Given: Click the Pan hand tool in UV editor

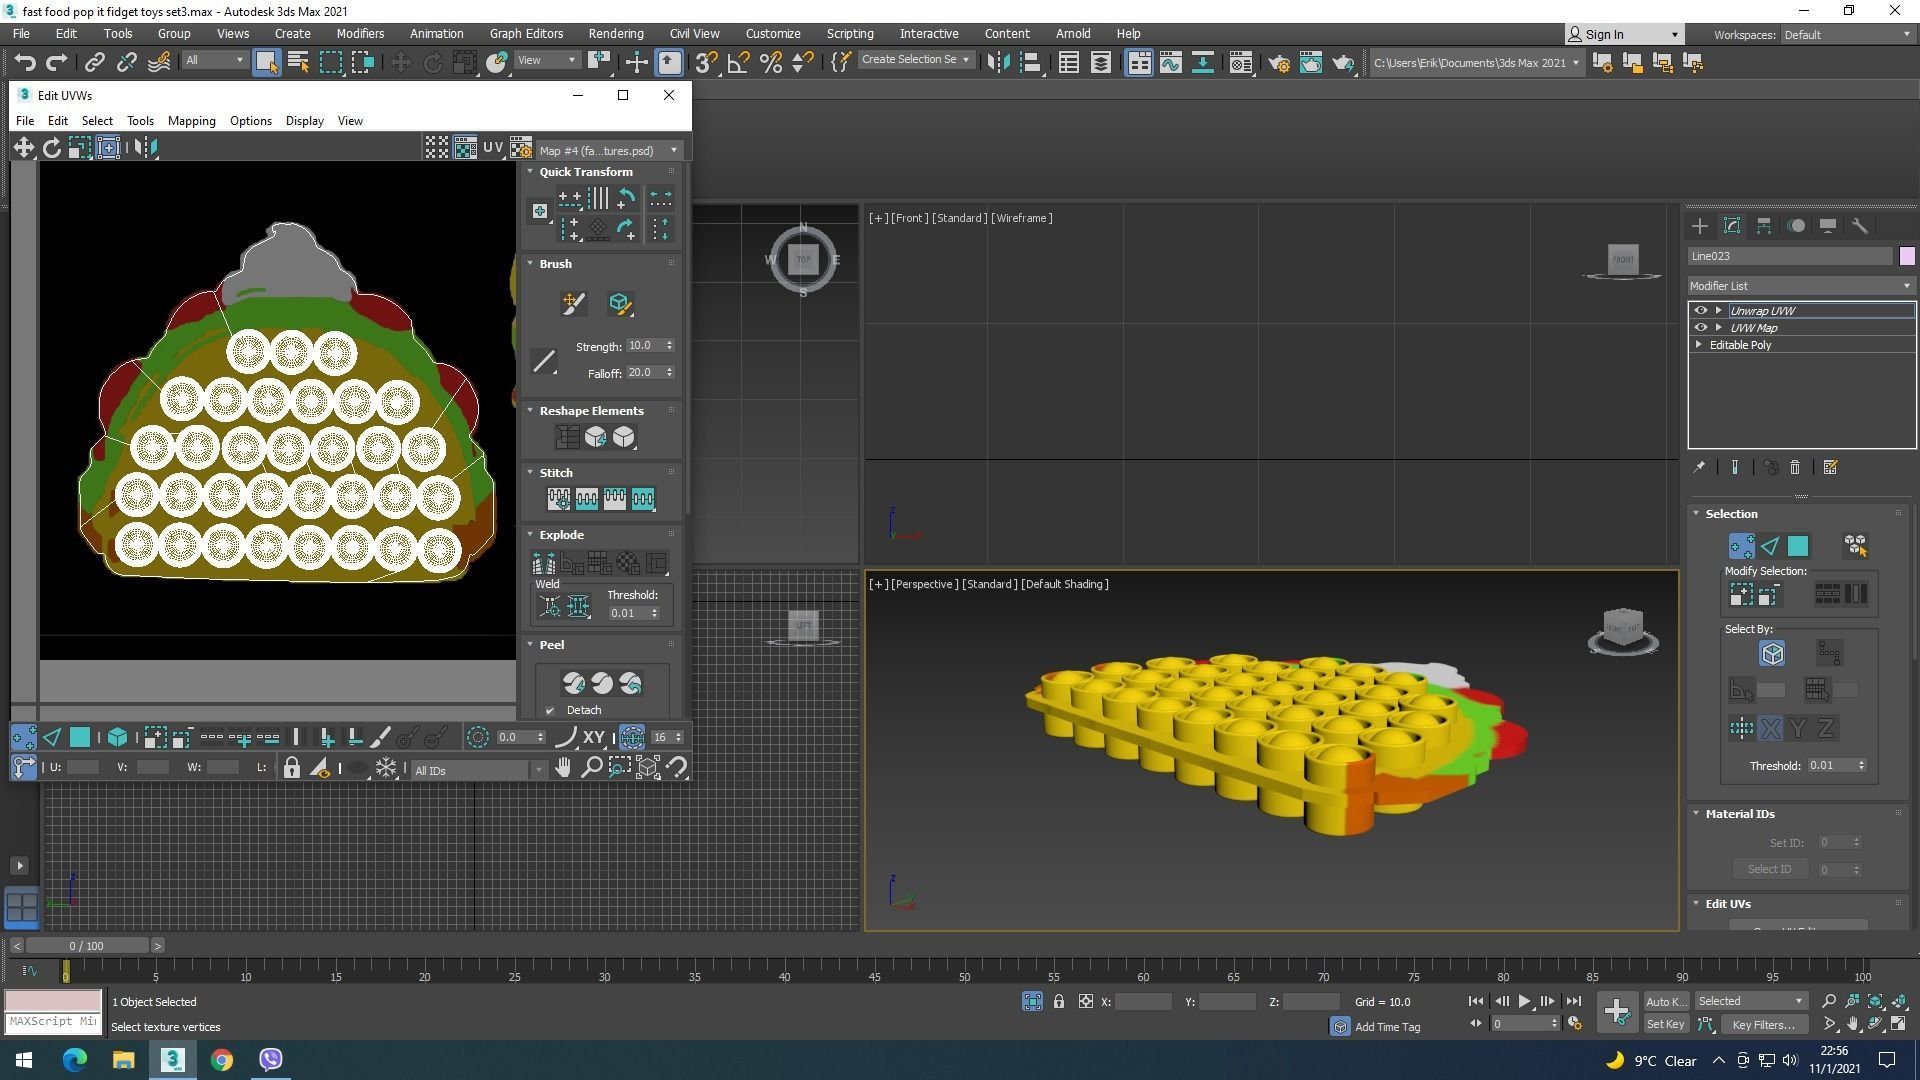Looking at the screenshot, I should tap(563, 768).
